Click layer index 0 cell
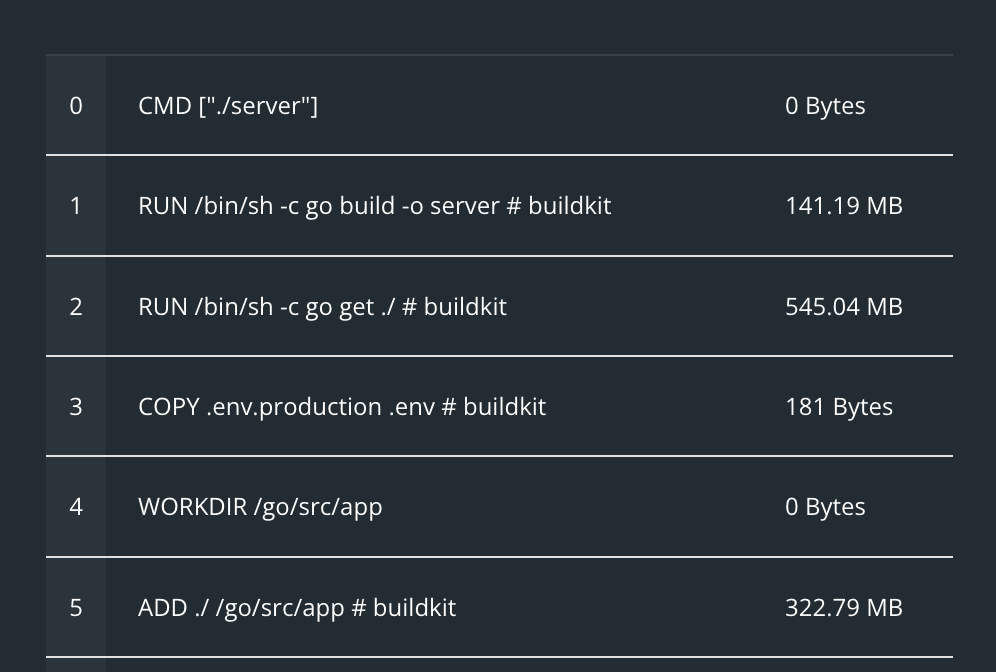Image resolution: width=996 pixels, height=672 pixels. [x=76, y=105]
